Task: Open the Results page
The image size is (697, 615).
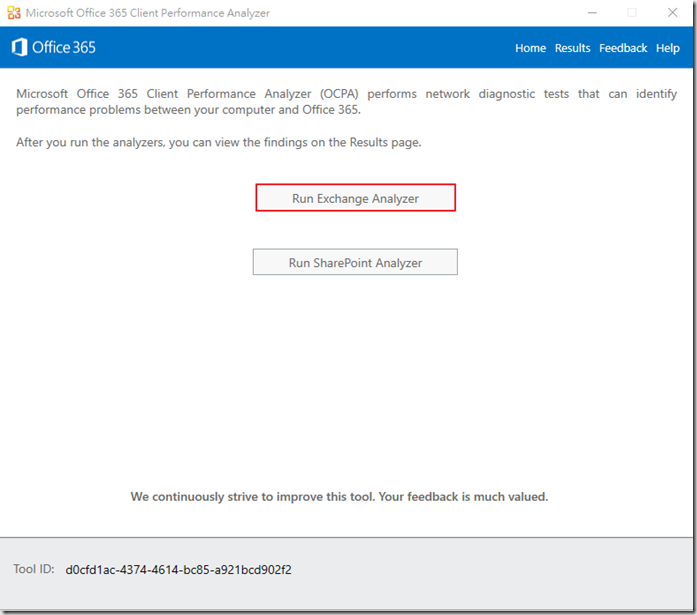Action: tap(573, 48)
